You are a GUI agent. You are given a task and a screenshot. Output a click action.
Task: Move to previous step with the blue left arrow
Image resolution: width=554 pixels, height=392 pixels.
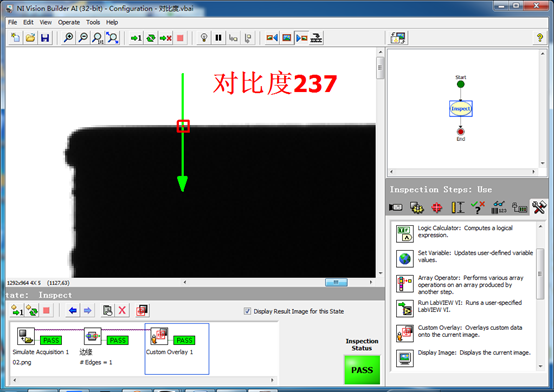[x=72, y=311]
